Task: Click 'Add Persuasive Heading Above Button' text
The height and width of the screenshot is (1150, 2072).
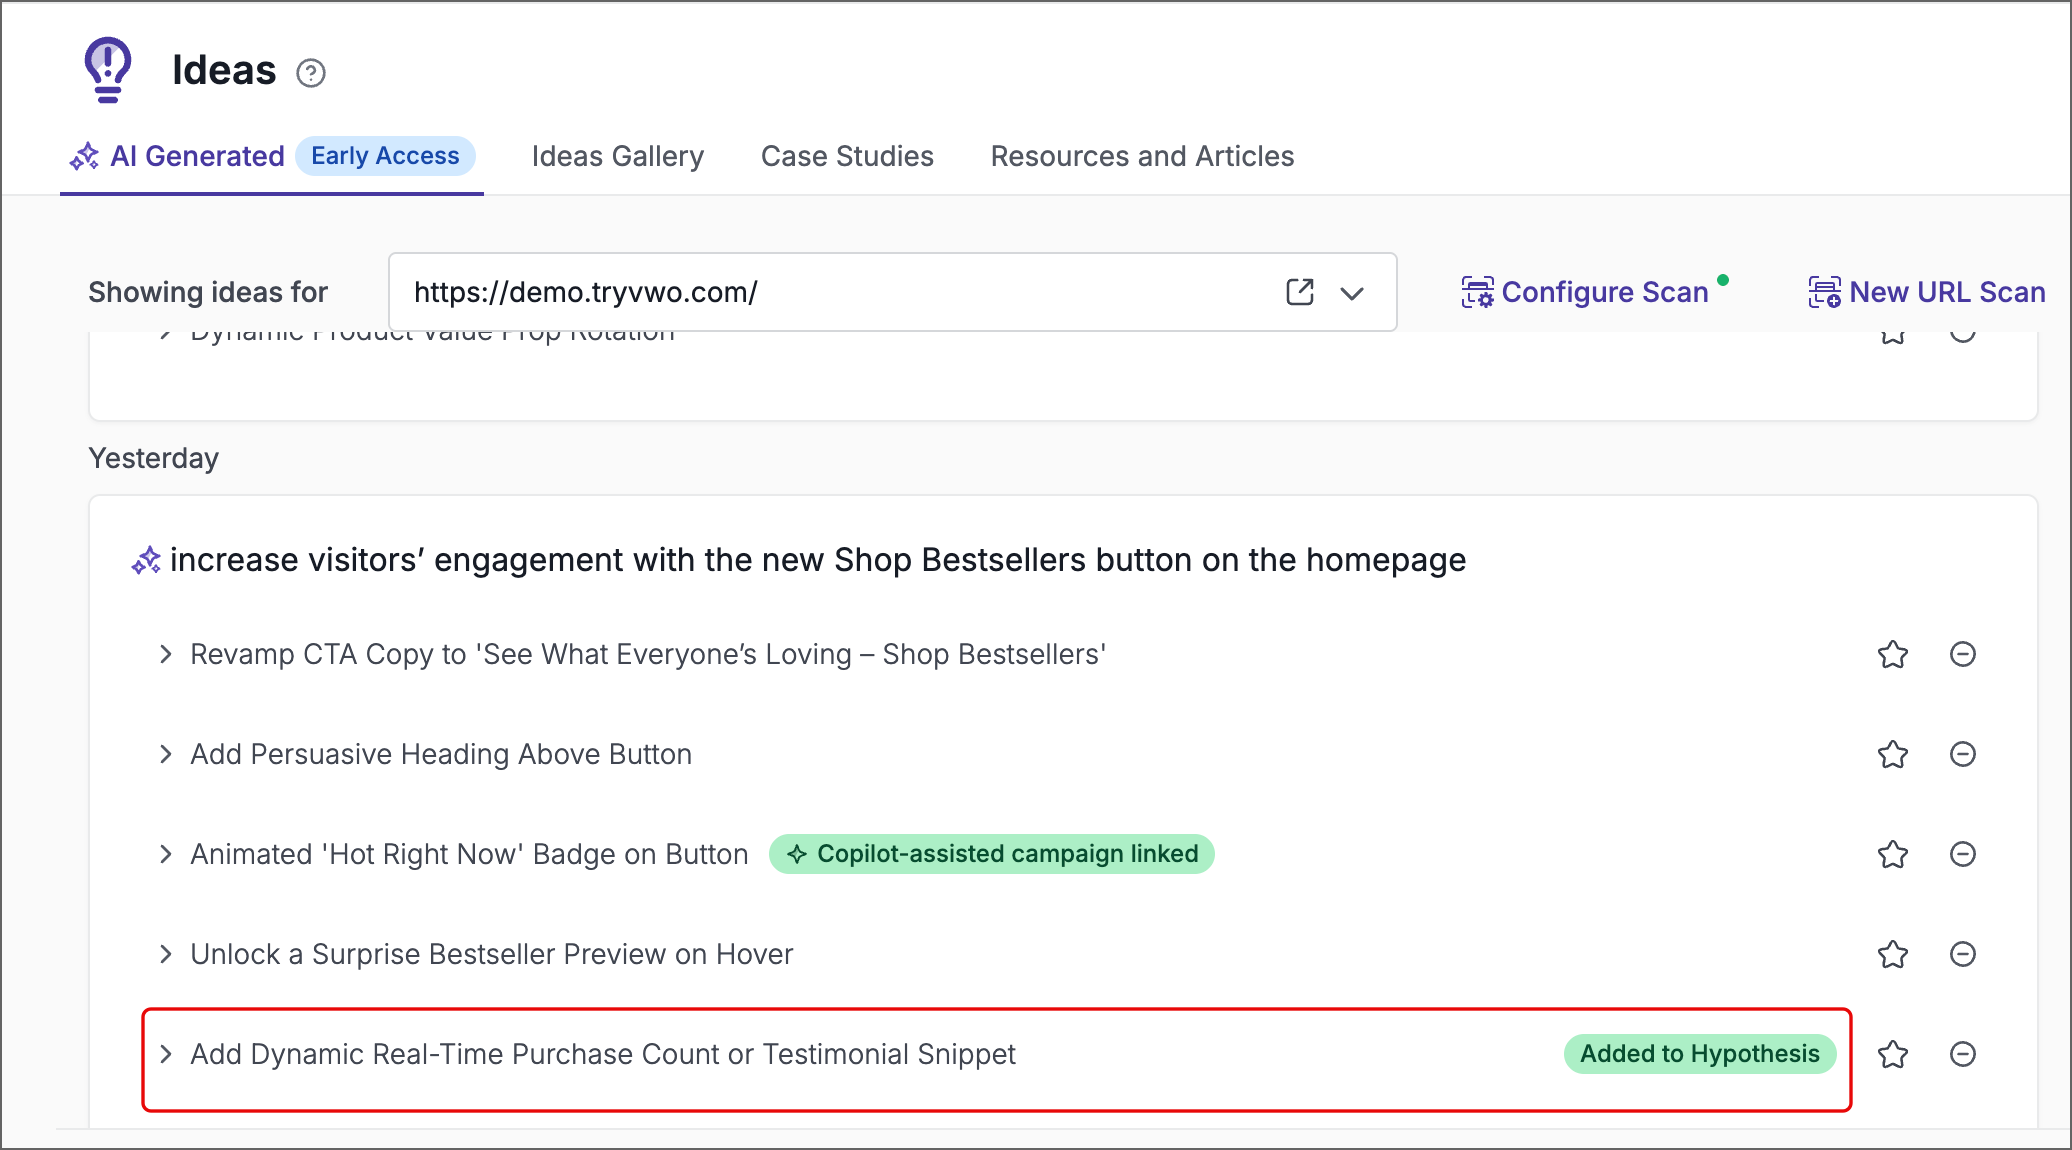Action: [441, 754]
